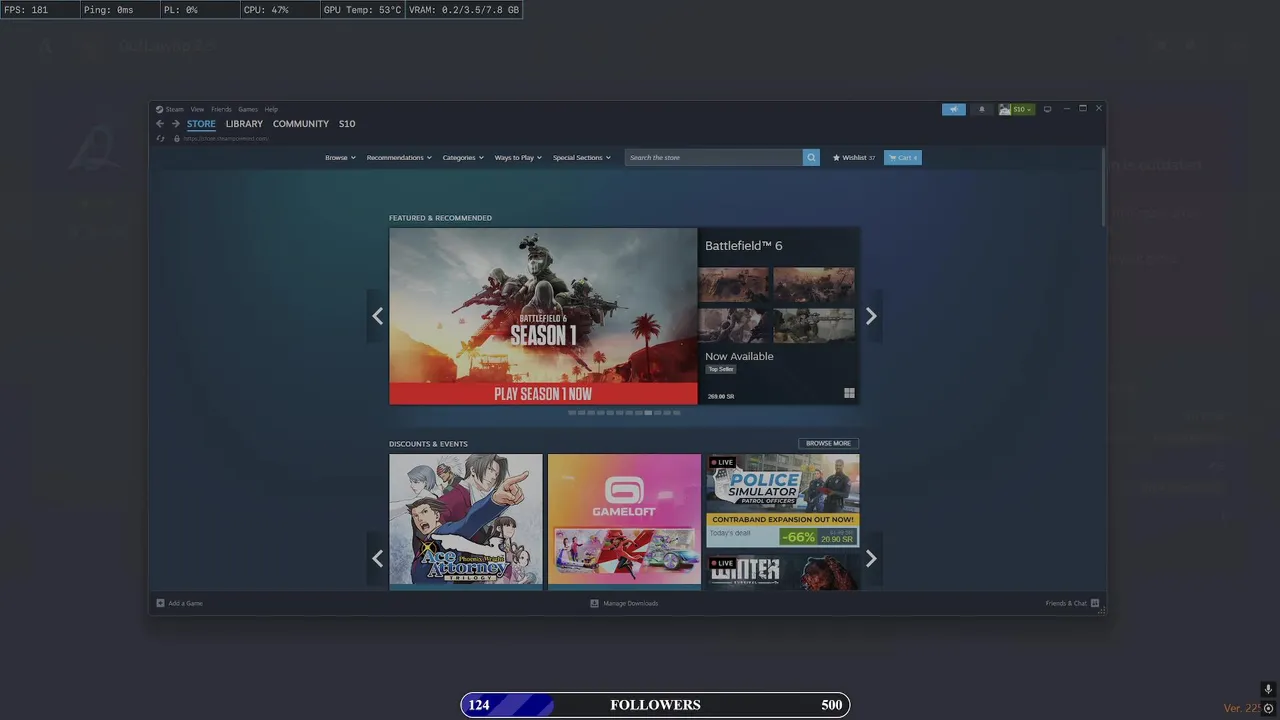
Task: Expand the Recommendations dropdown
Action: (x=399, y=157)
